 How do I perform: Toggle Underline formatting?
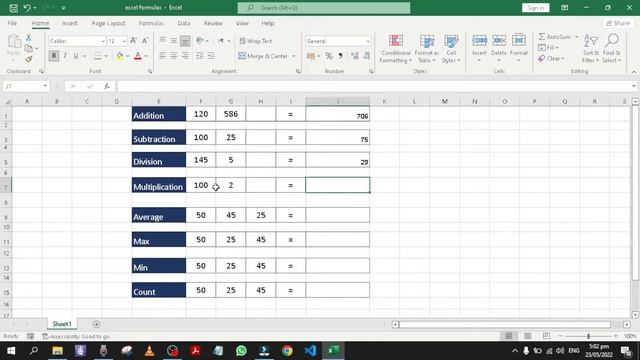tap(76, 56)
